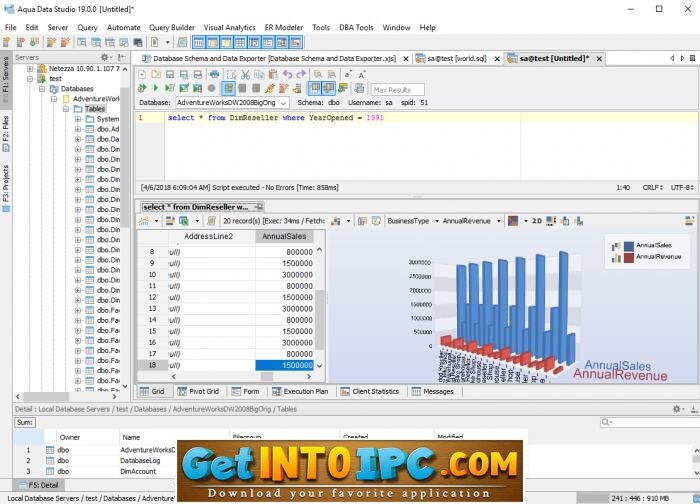Screen dimensions: 700x504
Task: Select the highlighted 1500000 cell in row 18
Action: coord(284,365)
